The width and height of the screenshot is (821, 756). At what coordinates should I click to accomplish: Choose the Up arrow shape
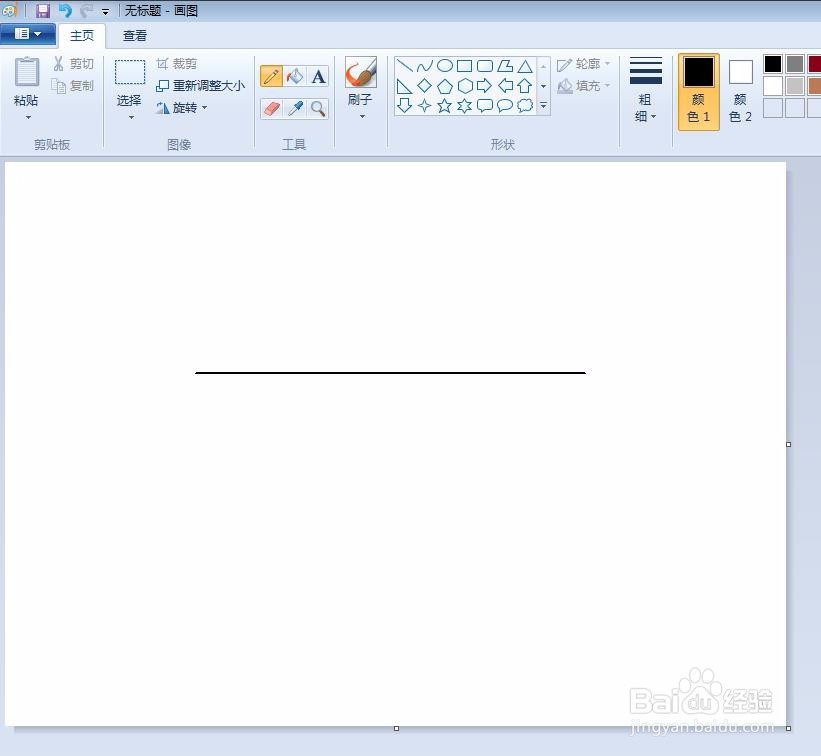(525, 86)
